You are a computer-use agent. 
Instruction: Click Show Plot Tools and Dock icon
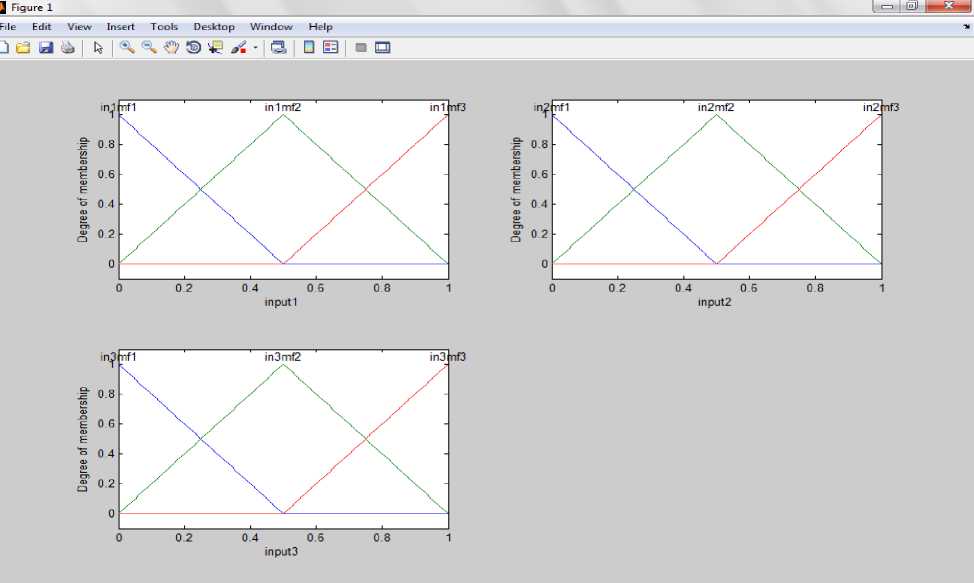pos(383,48)
